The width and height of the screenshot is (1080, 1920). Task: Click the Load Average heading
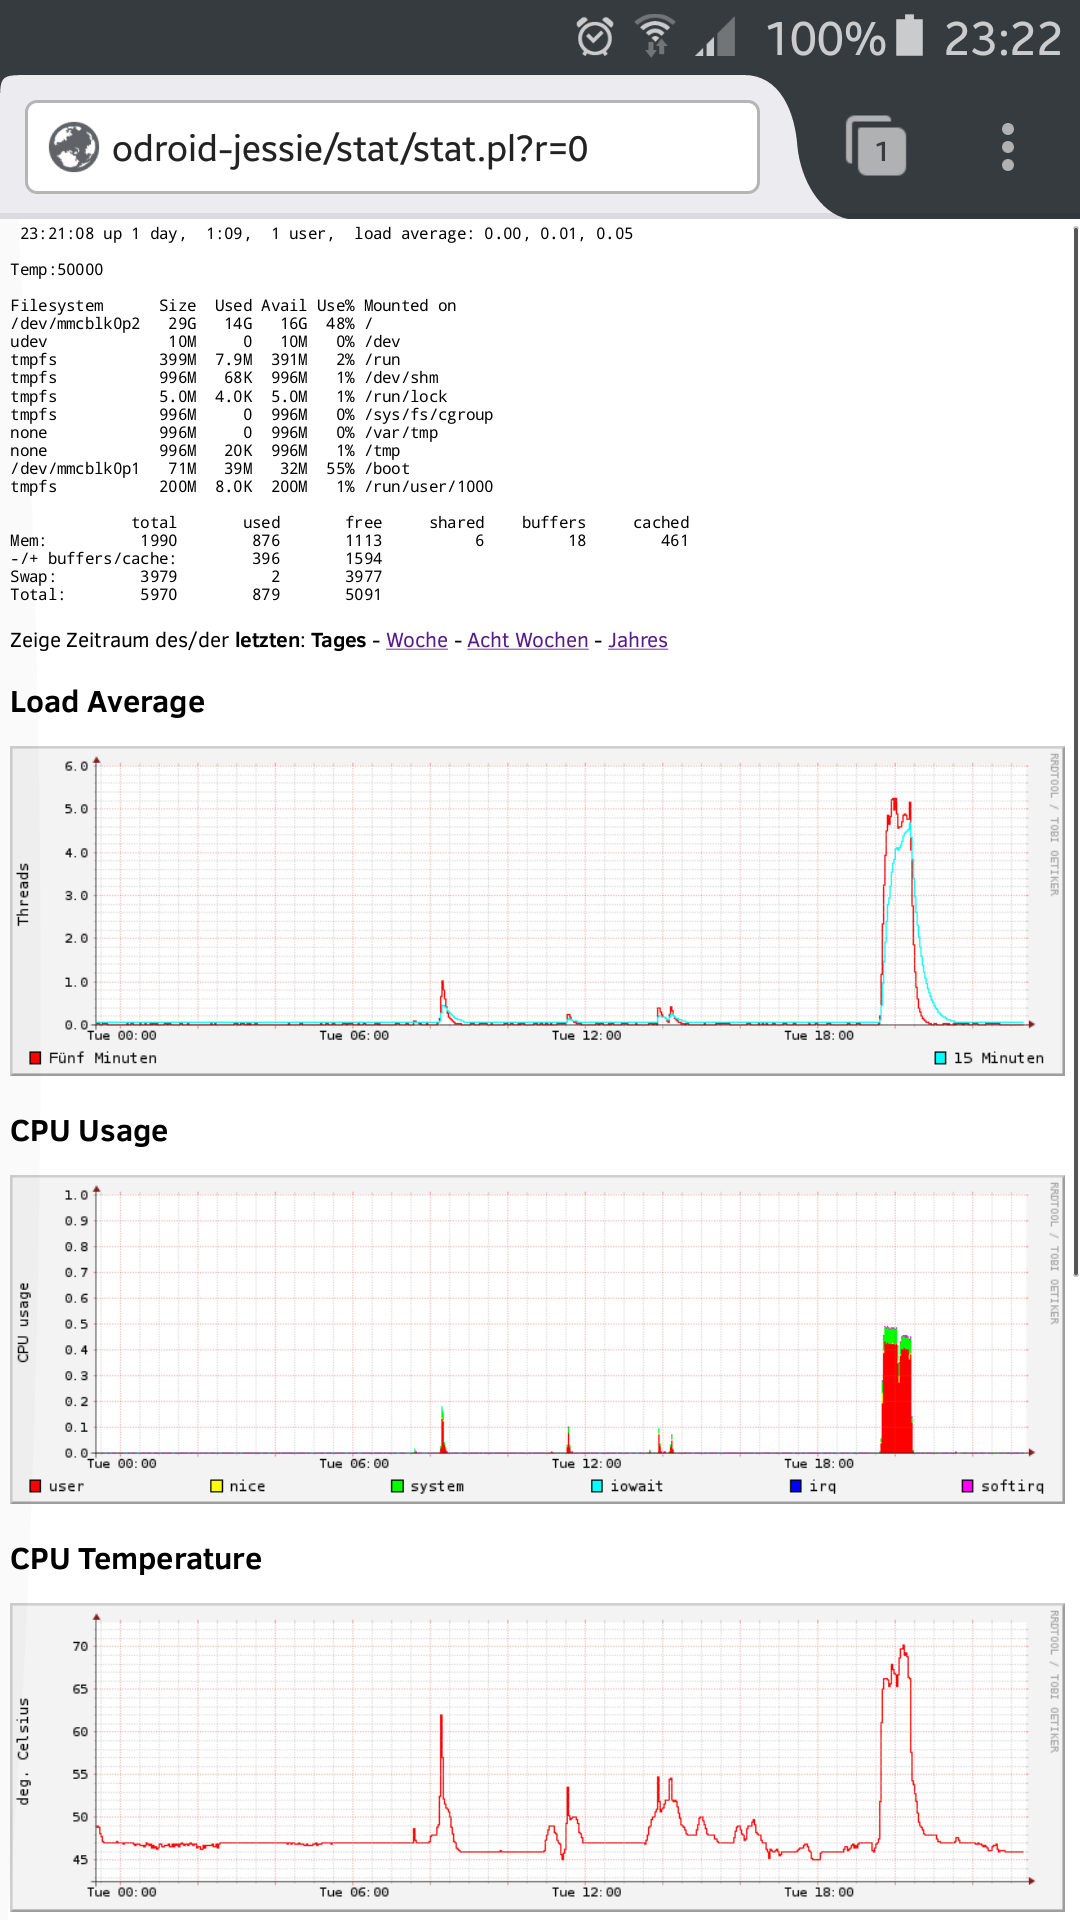point(107,702)
